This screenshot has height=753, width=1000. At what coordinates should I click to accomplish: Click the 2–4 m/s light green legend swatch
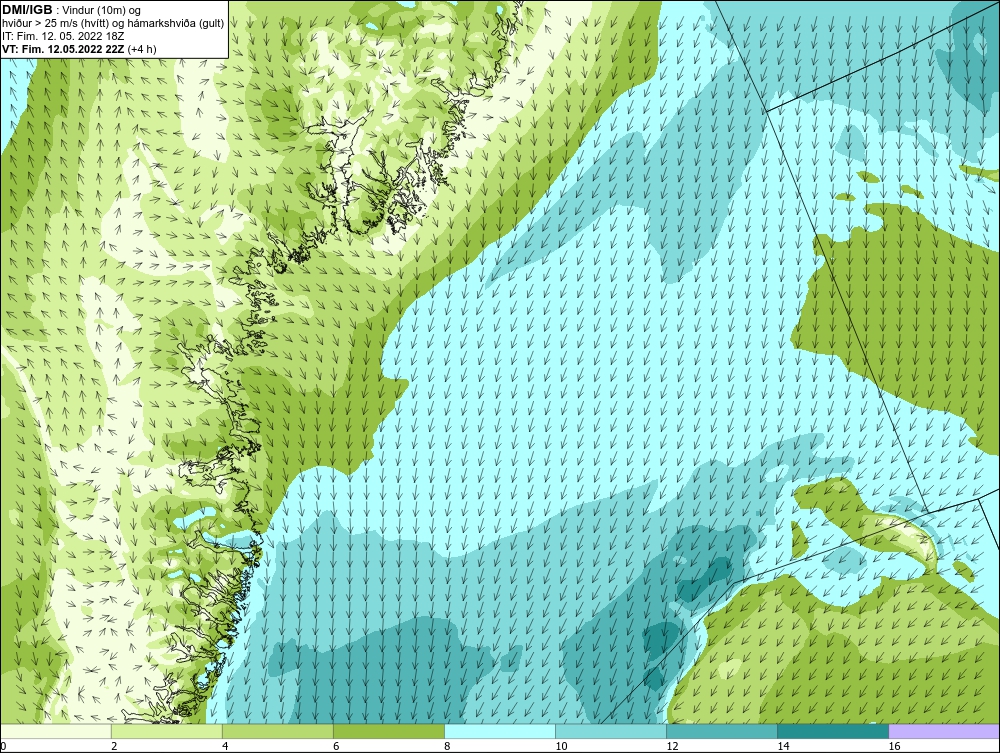tap(167, 731)
